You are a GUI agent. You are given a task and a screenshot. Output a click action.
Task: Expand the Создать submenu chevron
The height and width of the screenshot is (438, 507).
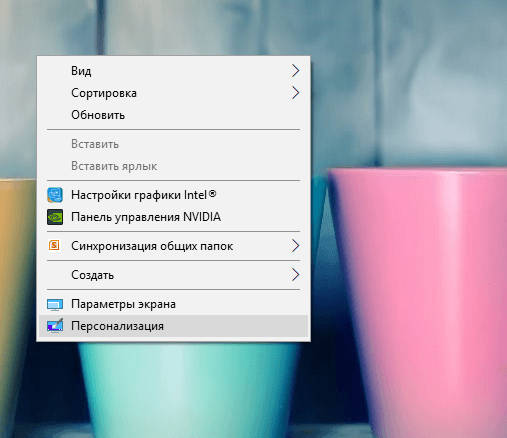click(x=295, y=275)
